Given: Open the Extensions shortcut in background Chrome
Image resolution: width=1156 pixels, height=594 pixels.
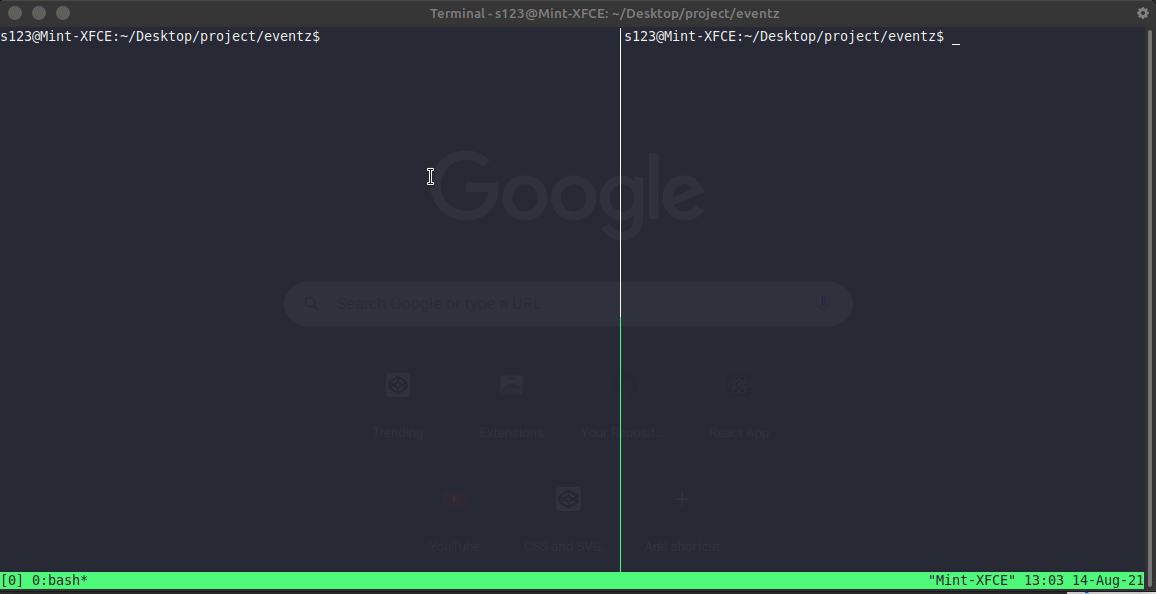Looking at the screenshot, I should (511, 404).
